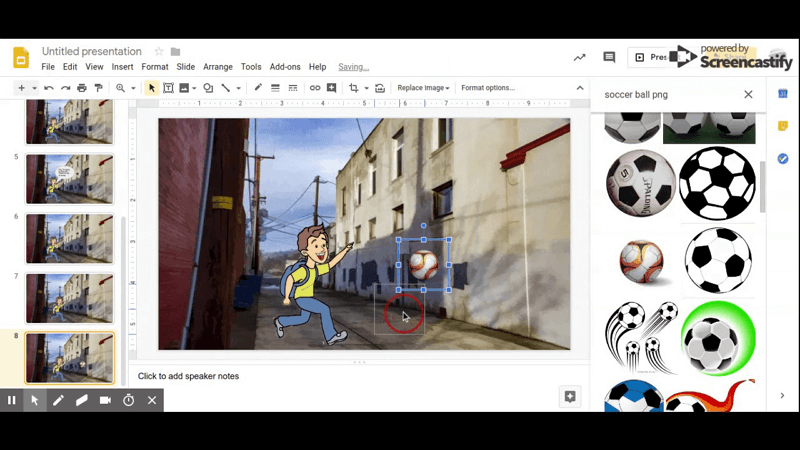Click the Add comment toolbar icon
Image resolution: width=800 pixels, height=450 pixels.
pos(332,88)
